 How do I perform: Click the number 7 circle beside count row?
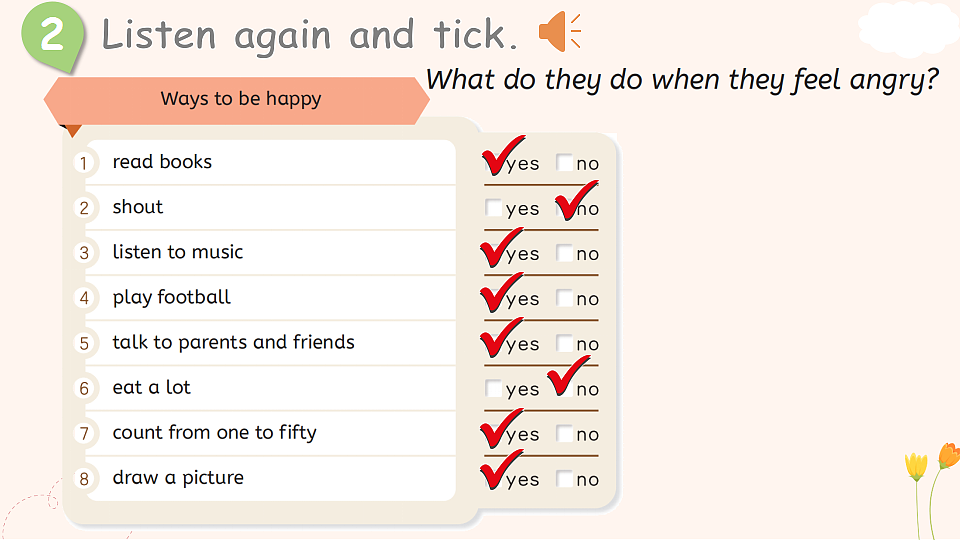coord(84,433)
